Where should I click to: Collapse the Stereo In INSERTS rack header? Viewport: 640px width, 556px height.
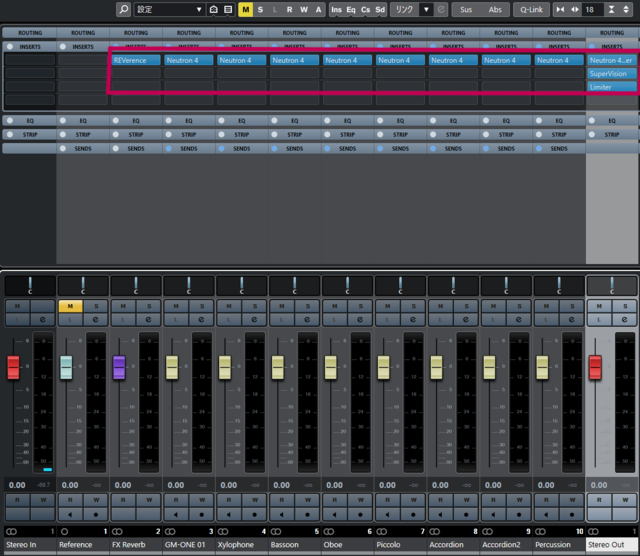click(29, 47)
